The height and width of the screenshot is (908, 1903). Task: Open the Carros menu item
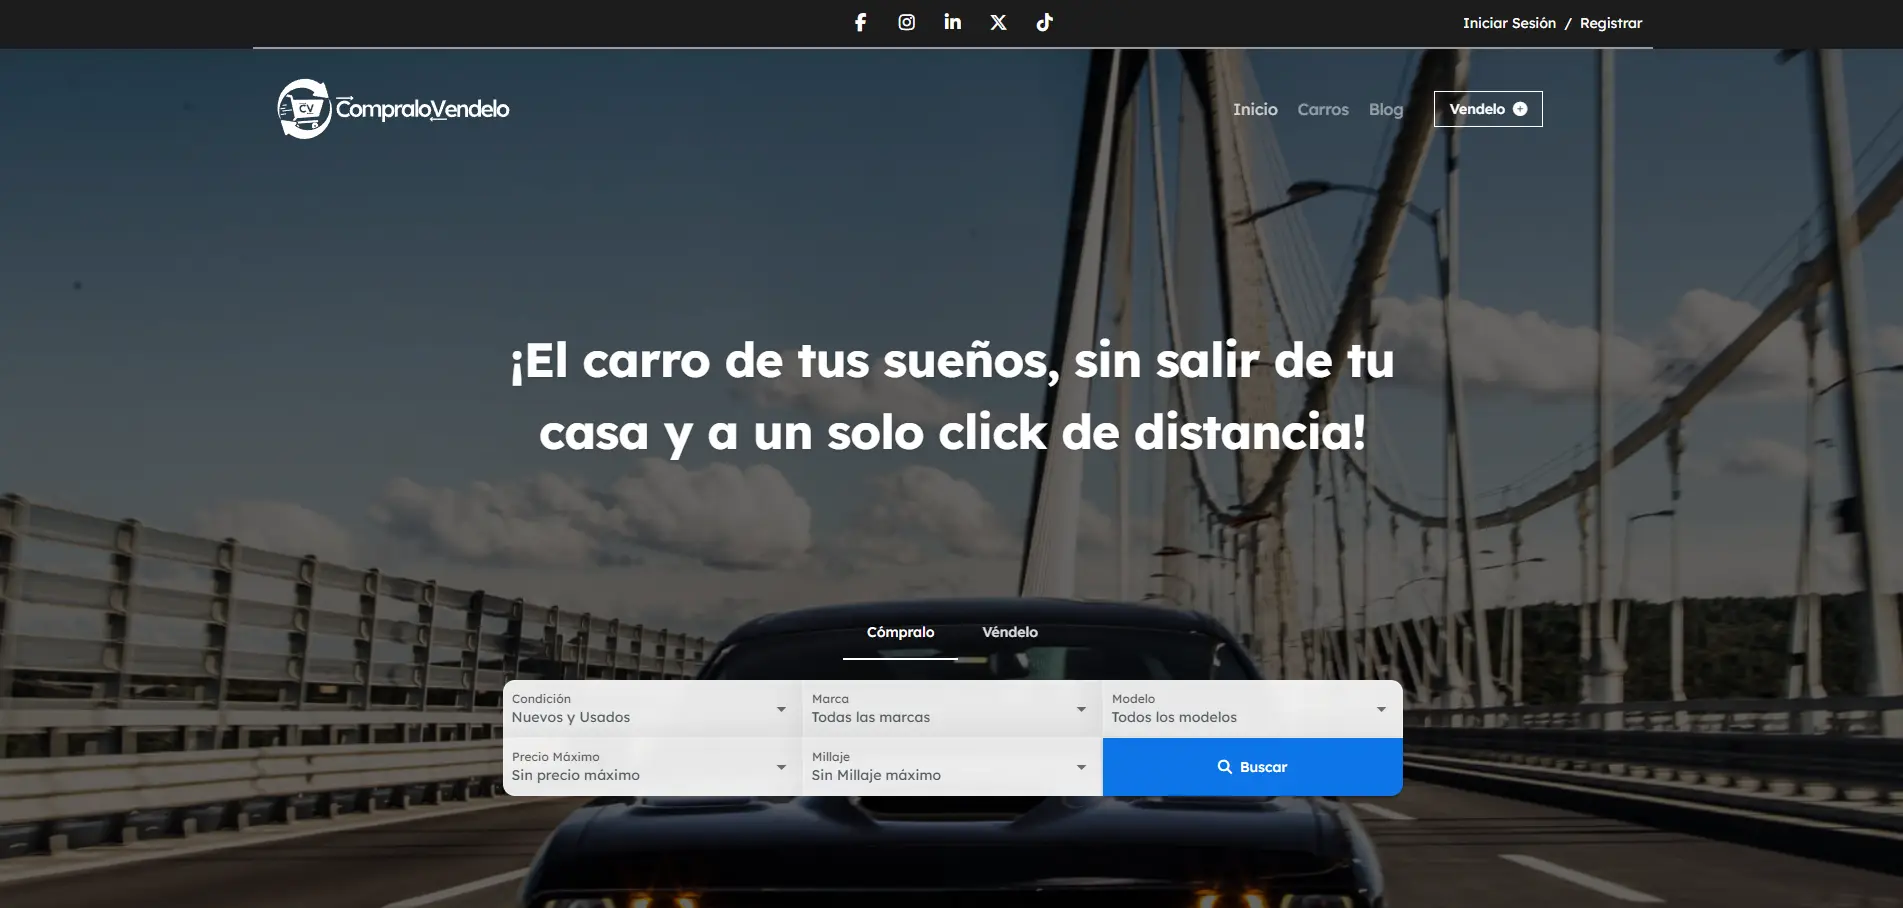(1323, 109)
